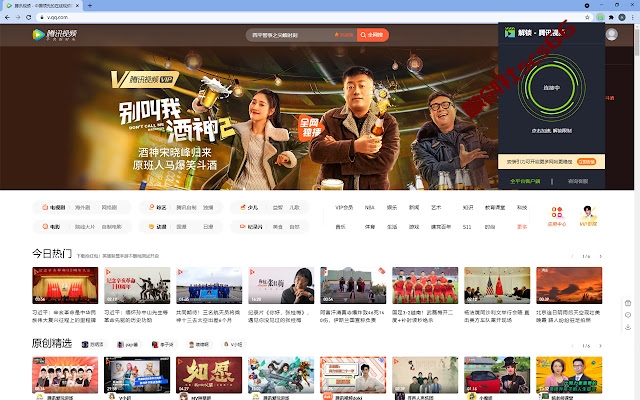Go to next page of 原创精选
Viewport: 640px width, 400px height.
[600, 346]
